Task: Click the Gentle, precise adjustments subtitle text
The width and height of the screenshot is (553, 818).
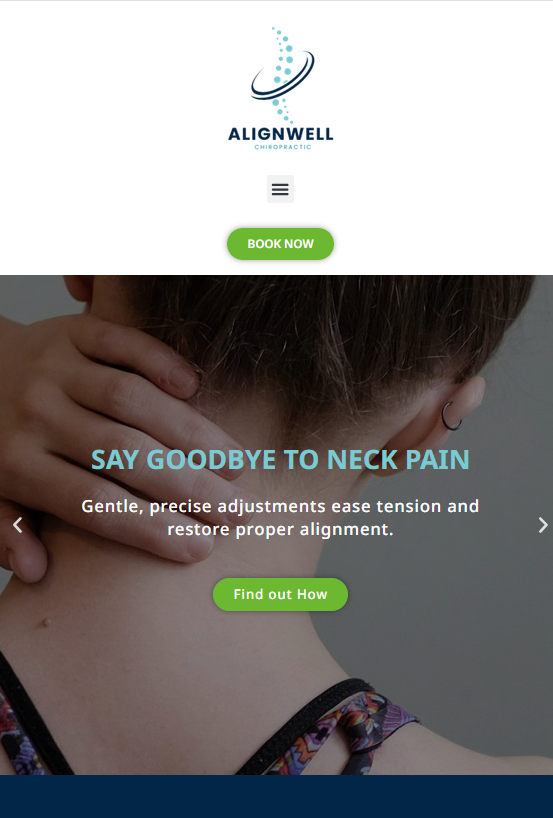Action: 280,518
